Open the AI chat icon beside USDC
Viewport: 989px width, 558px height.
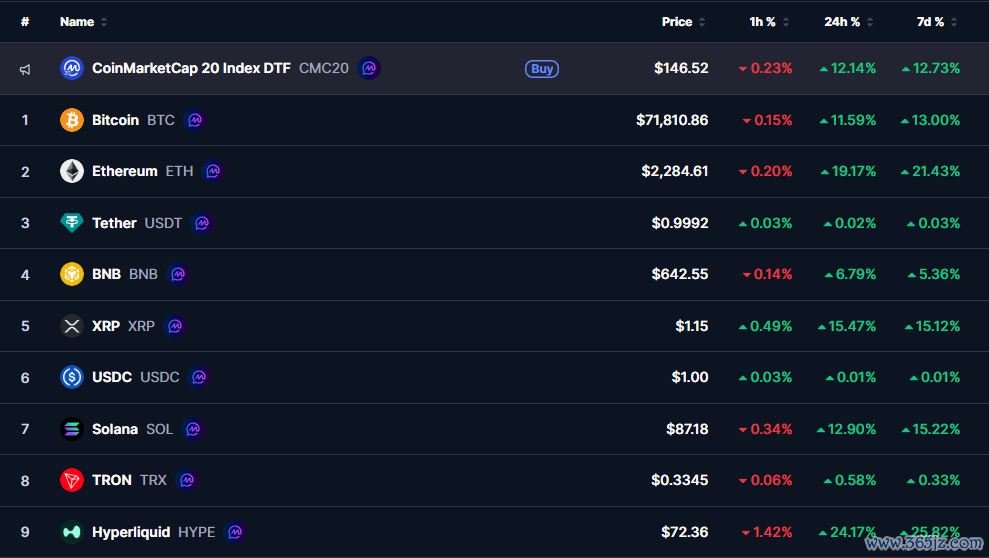point(199,377)
